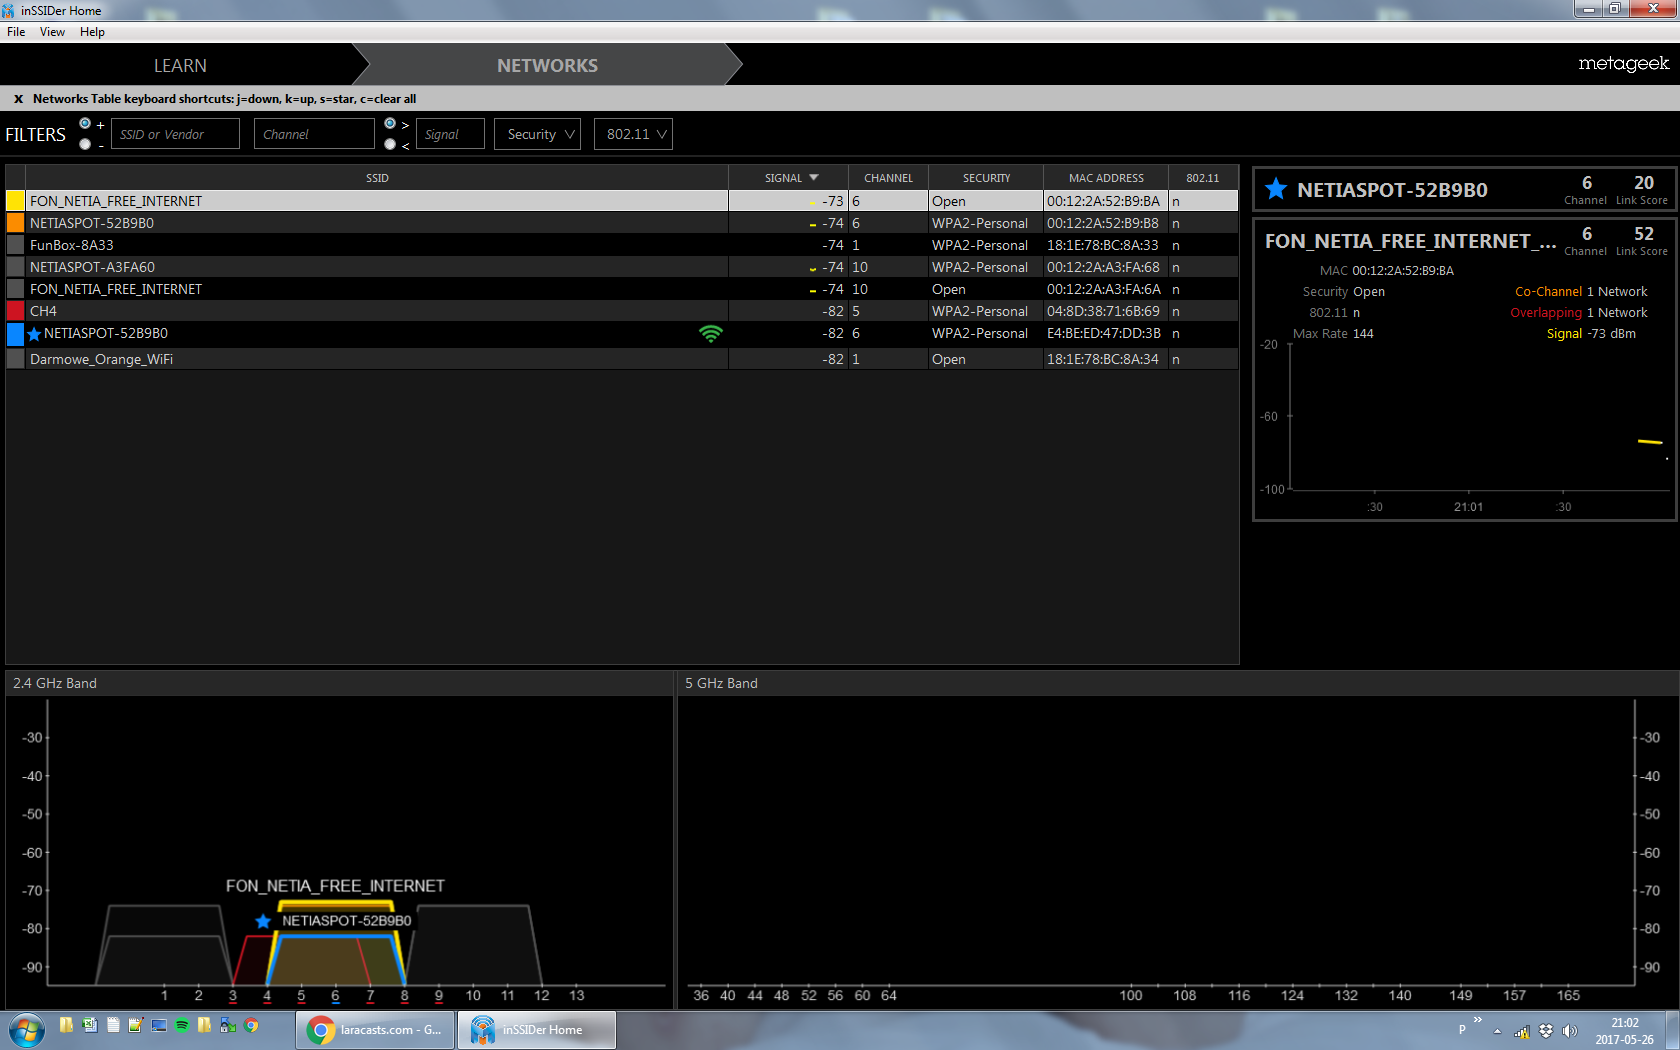
Task: Open the View menu
Action: click(52, 32)
